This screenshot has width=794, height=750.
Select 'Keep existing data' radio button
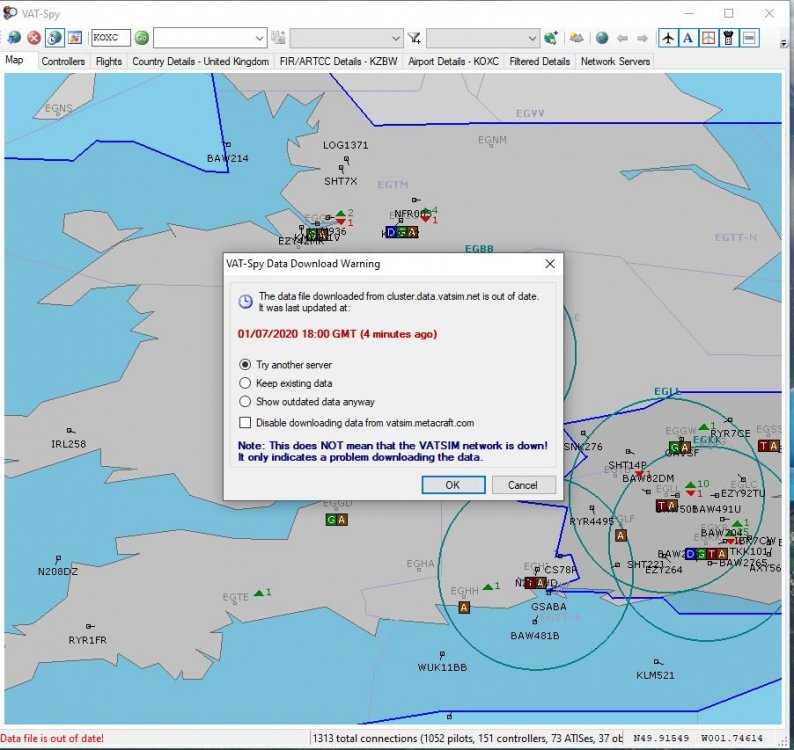(x=246, y=383)
